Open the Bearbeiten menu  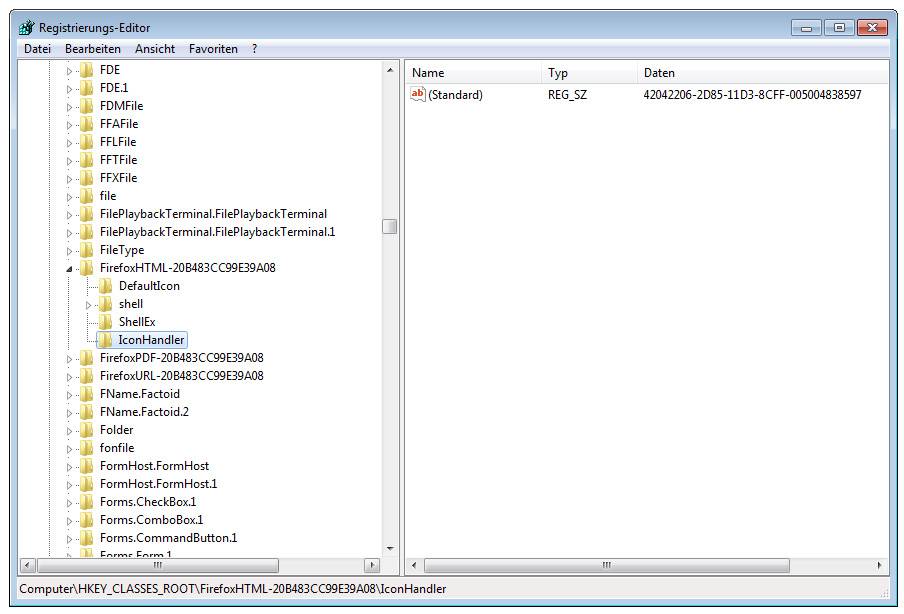(x=93, y=48)
